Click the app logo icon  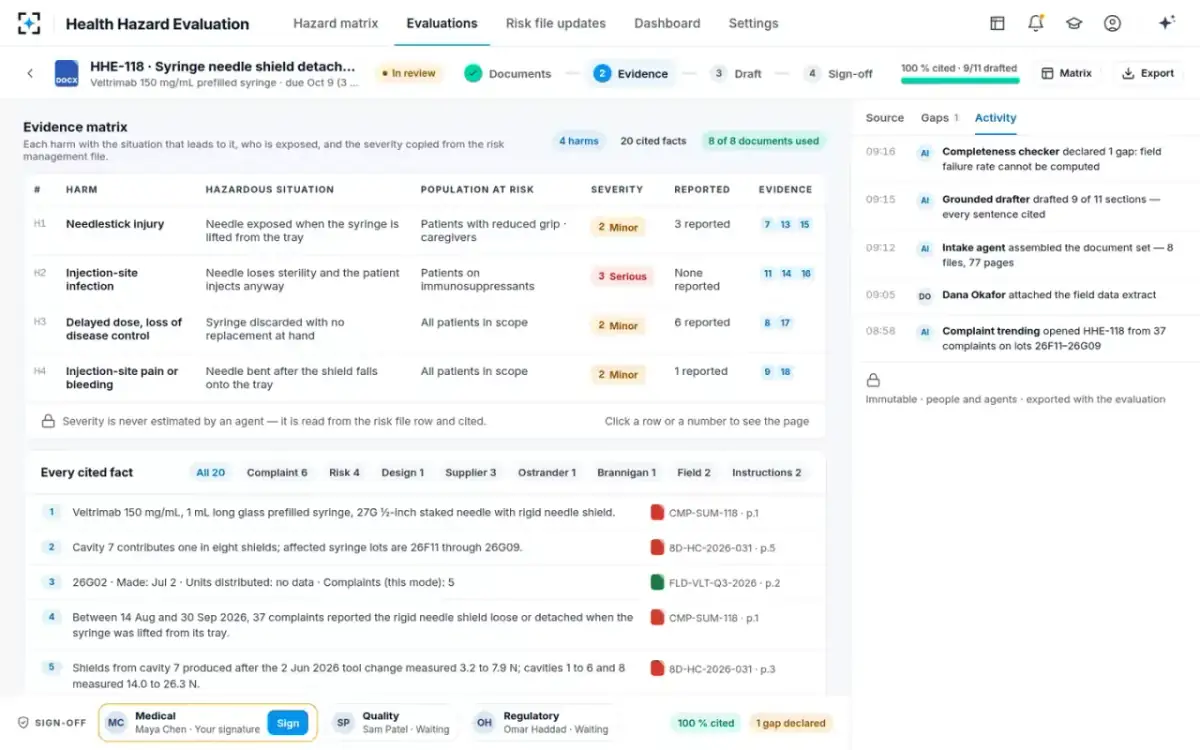coord(30,23)
